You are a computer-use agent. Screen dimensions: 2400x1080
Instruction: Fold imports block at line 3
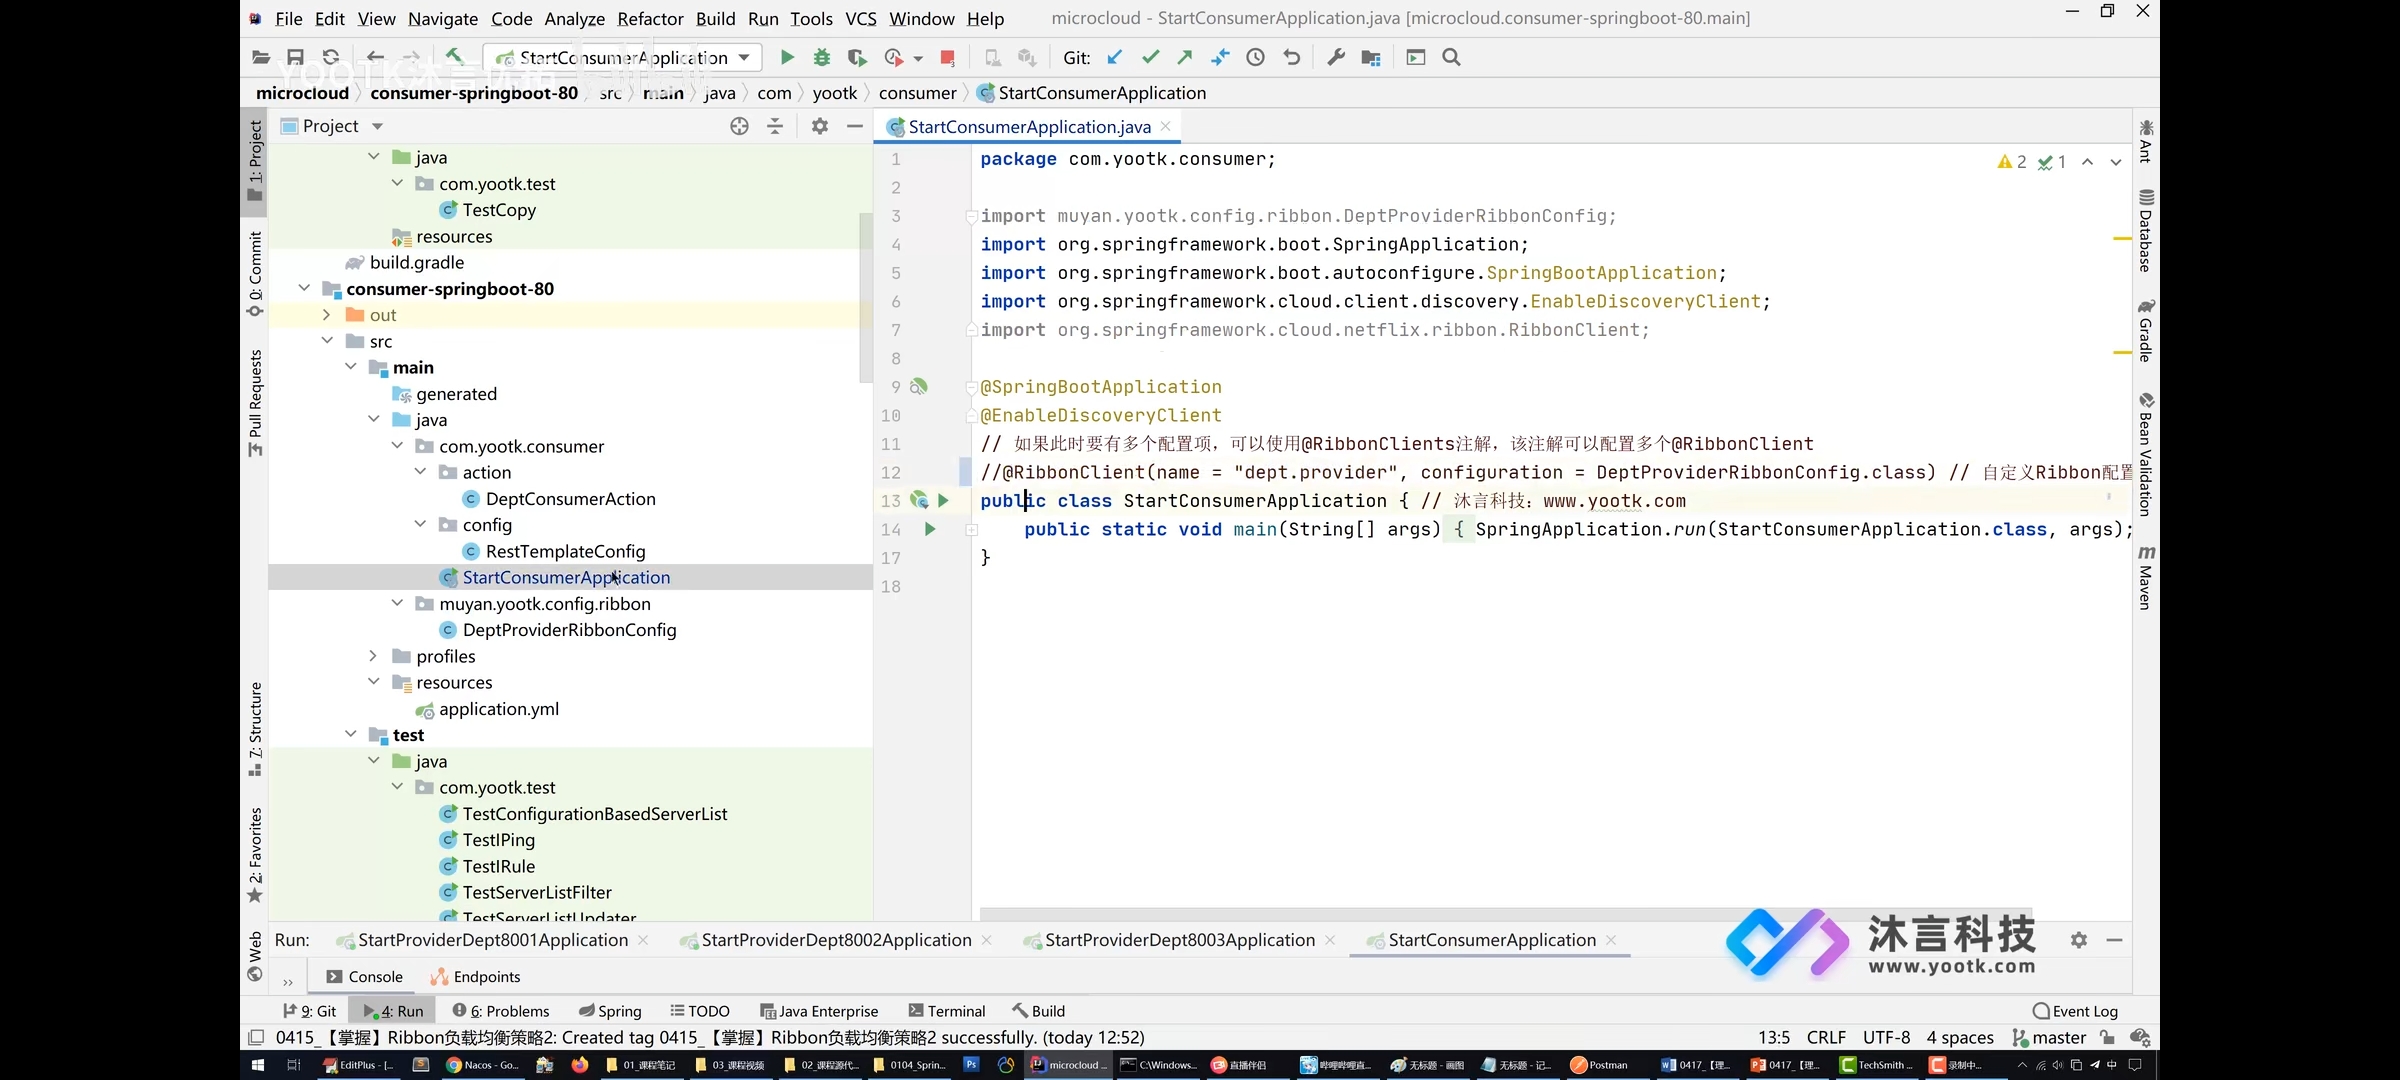coord(971,216)
